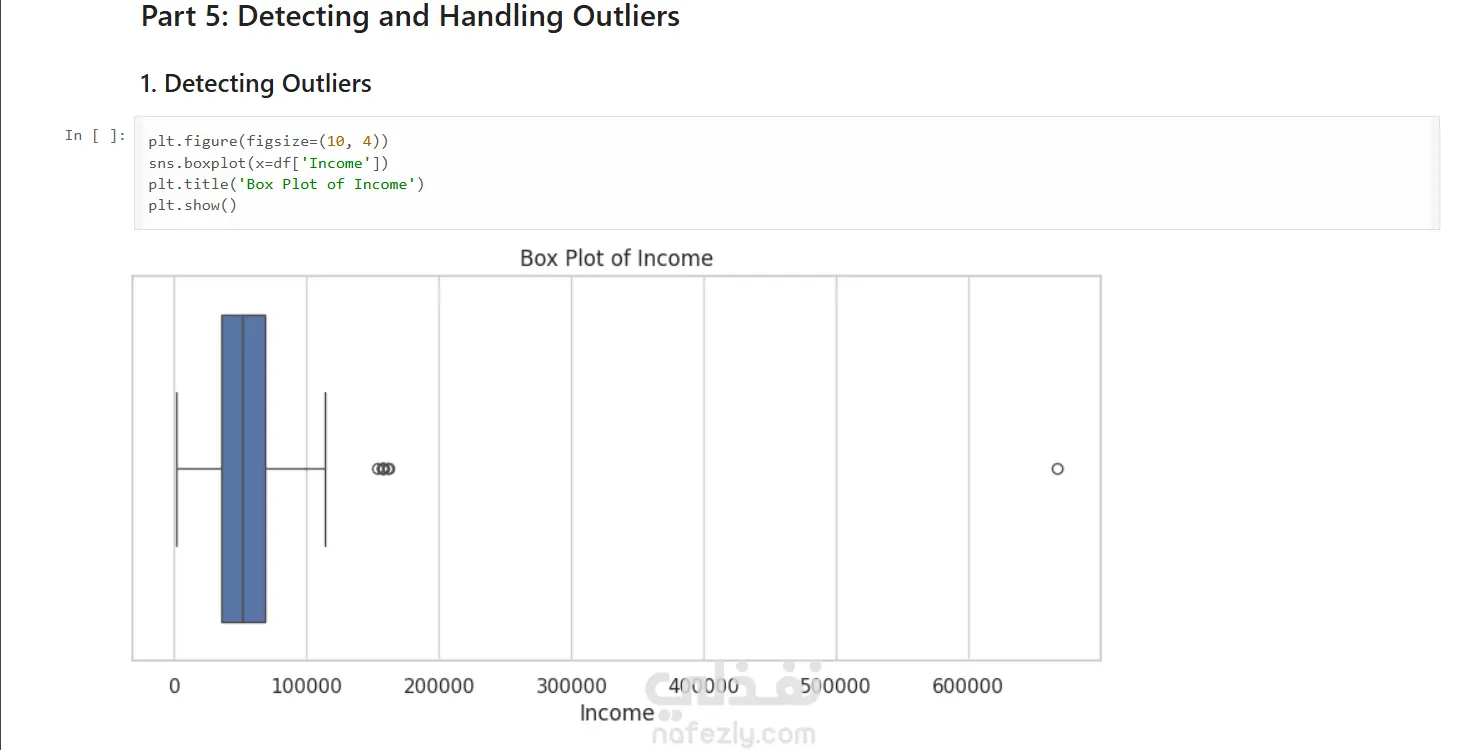Image resolution: width=1468 pixels, height=750 pixels.
Task: Click the far-right outlier point near 660000
Action: pyautogui.click(x=1057, y=468)
